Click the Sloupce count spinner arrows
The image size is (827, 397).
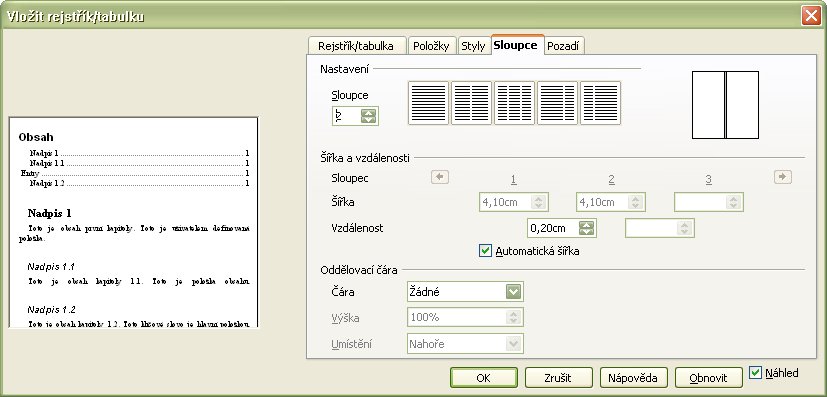coord(368,116)
